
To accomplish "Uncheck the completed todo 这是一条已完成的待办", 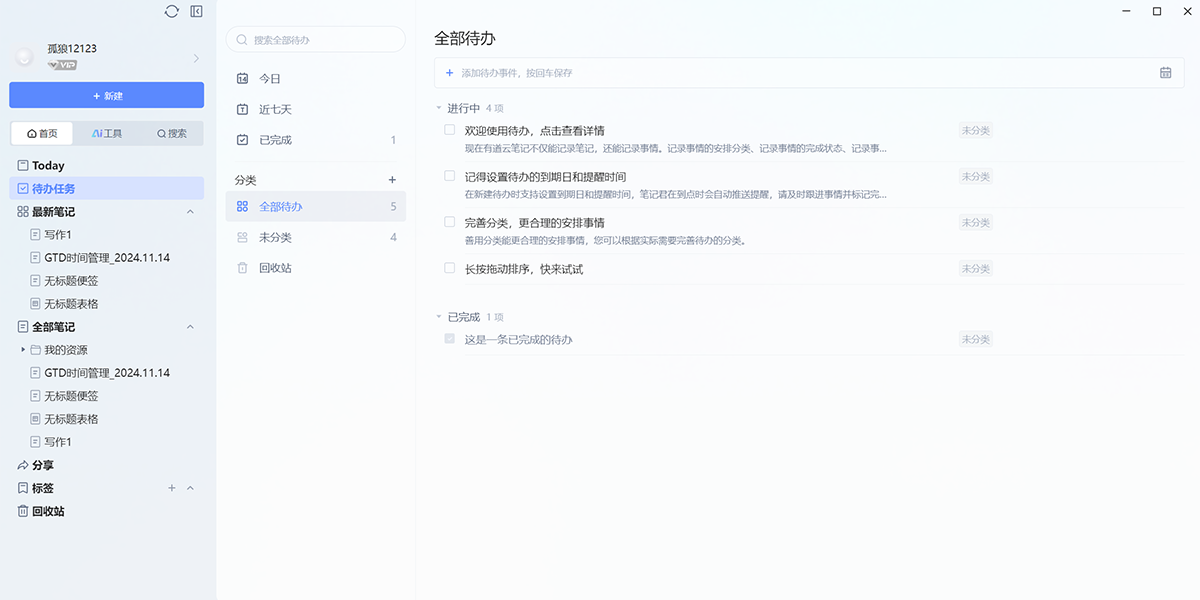I will [449, 338].
